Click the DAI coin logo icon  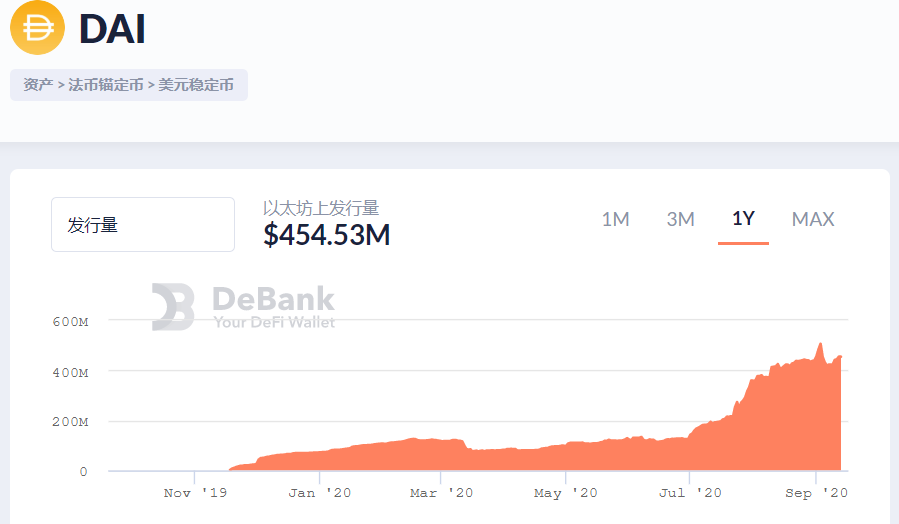pyautogui.click(x=37, y=28)
